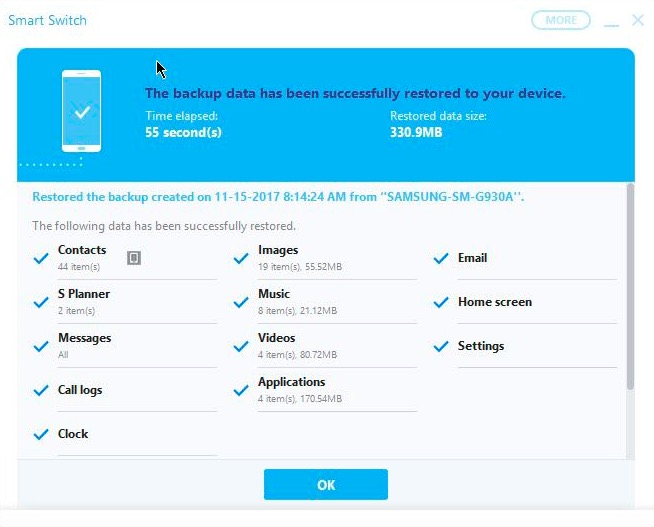The height and width of the screenshot is (527, 654).
Task: Click the restored items list scrollbar
Action: (x=630, y=287)
